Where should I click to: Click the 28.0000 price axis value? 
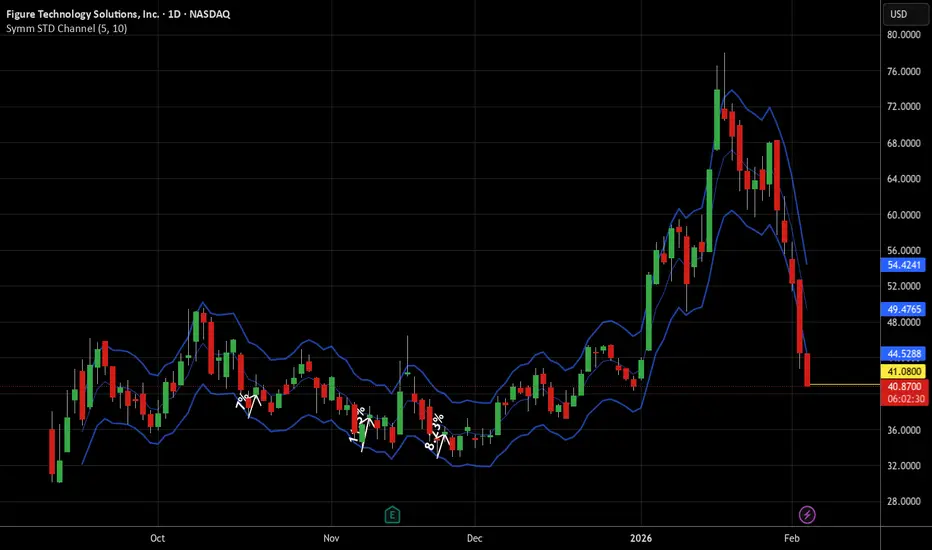click(903, 501)
